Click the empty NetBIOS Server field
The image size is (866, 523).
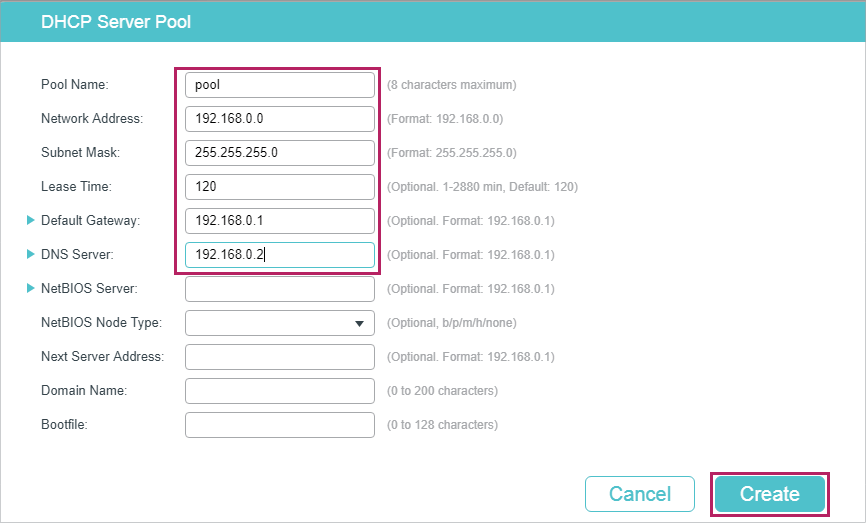(279, 289)
